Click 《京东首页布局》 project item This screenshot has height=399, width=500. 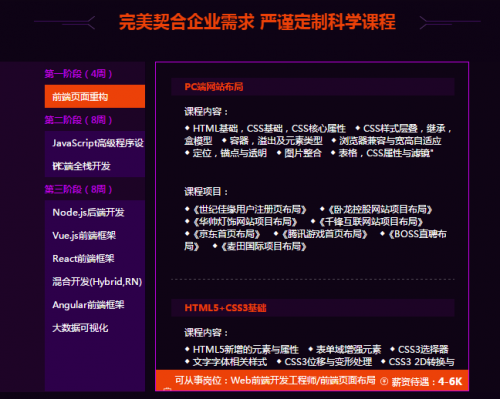click(227, 234)
